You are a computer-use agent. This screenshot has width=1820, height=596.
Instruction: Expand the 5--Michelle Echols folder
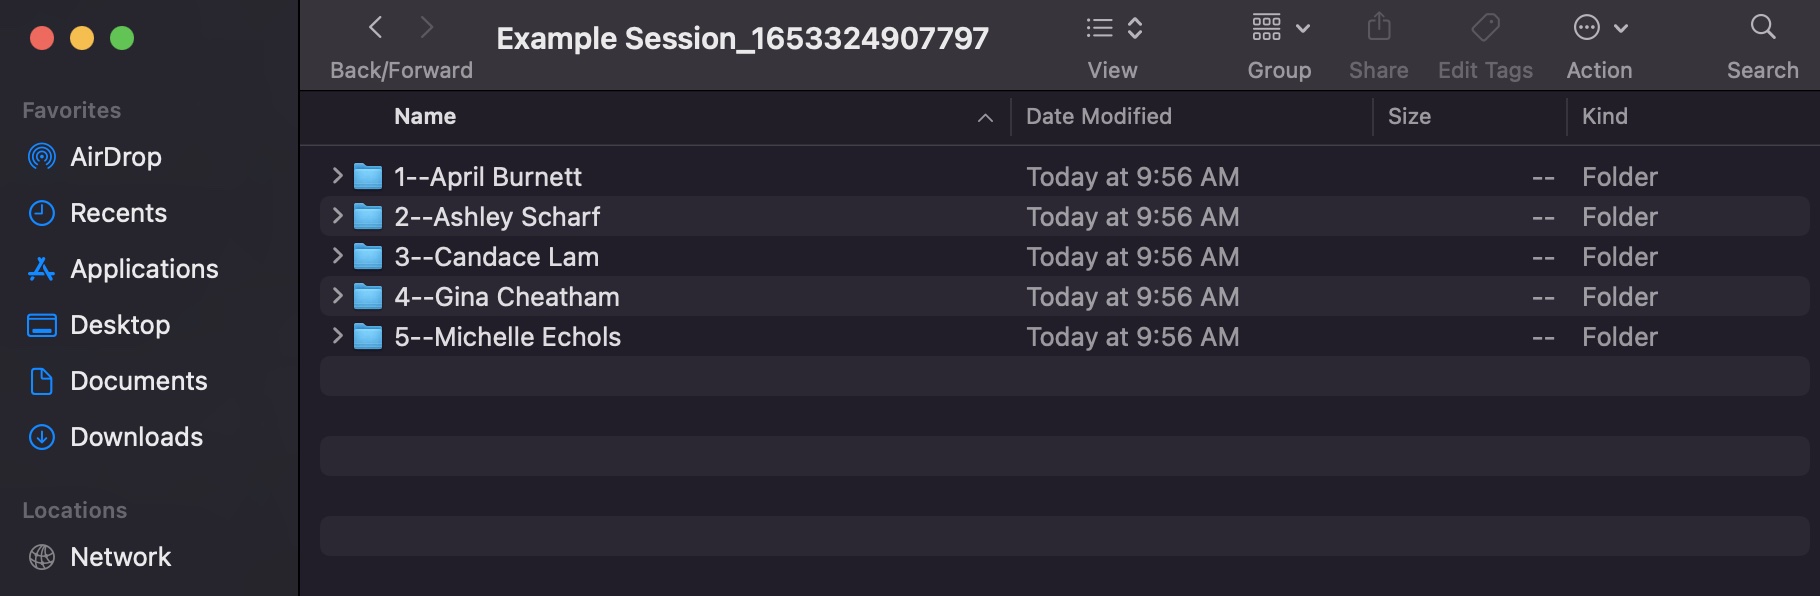pos(337,336)
